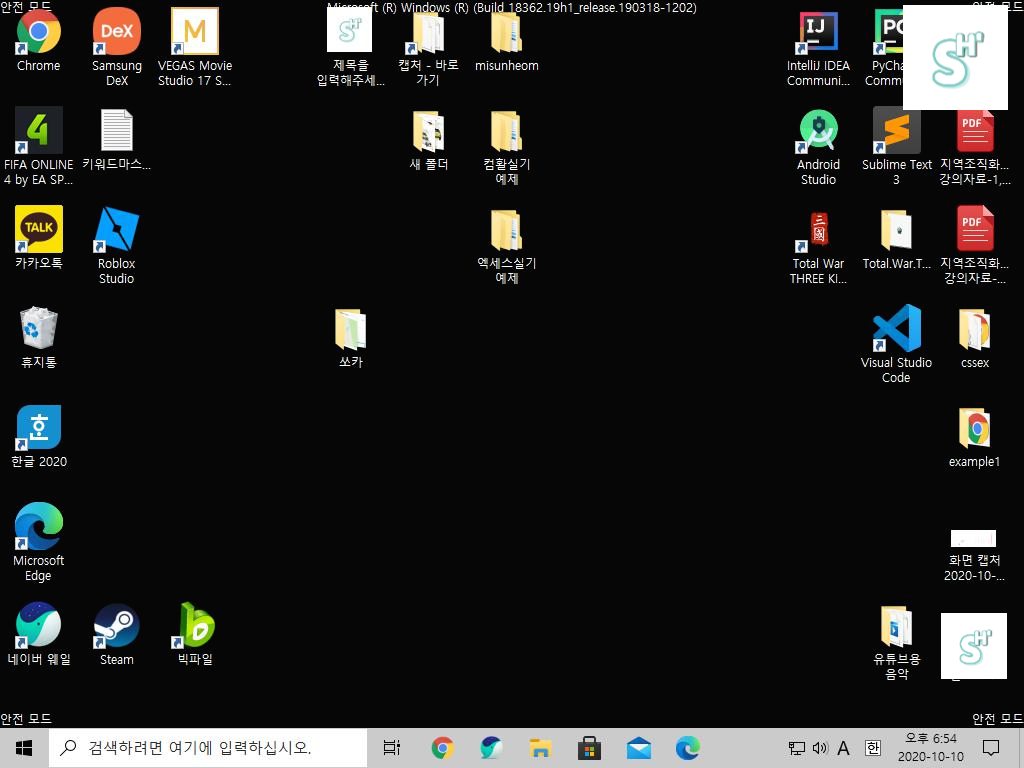Open the Action Center notifications
The height and width of the screenshot is (768, 1024).
[x=991, y=748]
